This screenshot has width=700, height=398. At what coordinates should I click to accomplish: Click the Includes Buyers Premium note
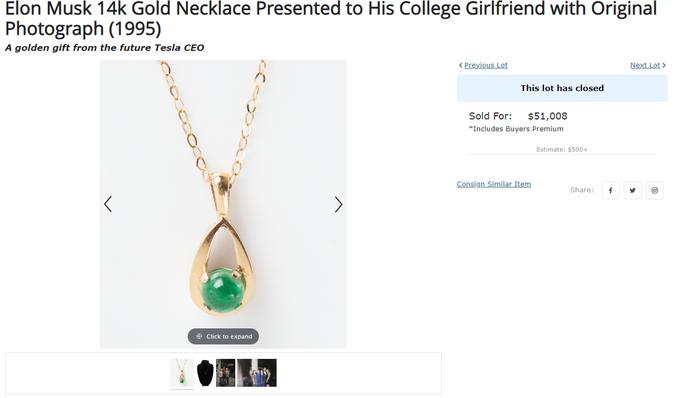pyautogui.click(x=516, y=129)
